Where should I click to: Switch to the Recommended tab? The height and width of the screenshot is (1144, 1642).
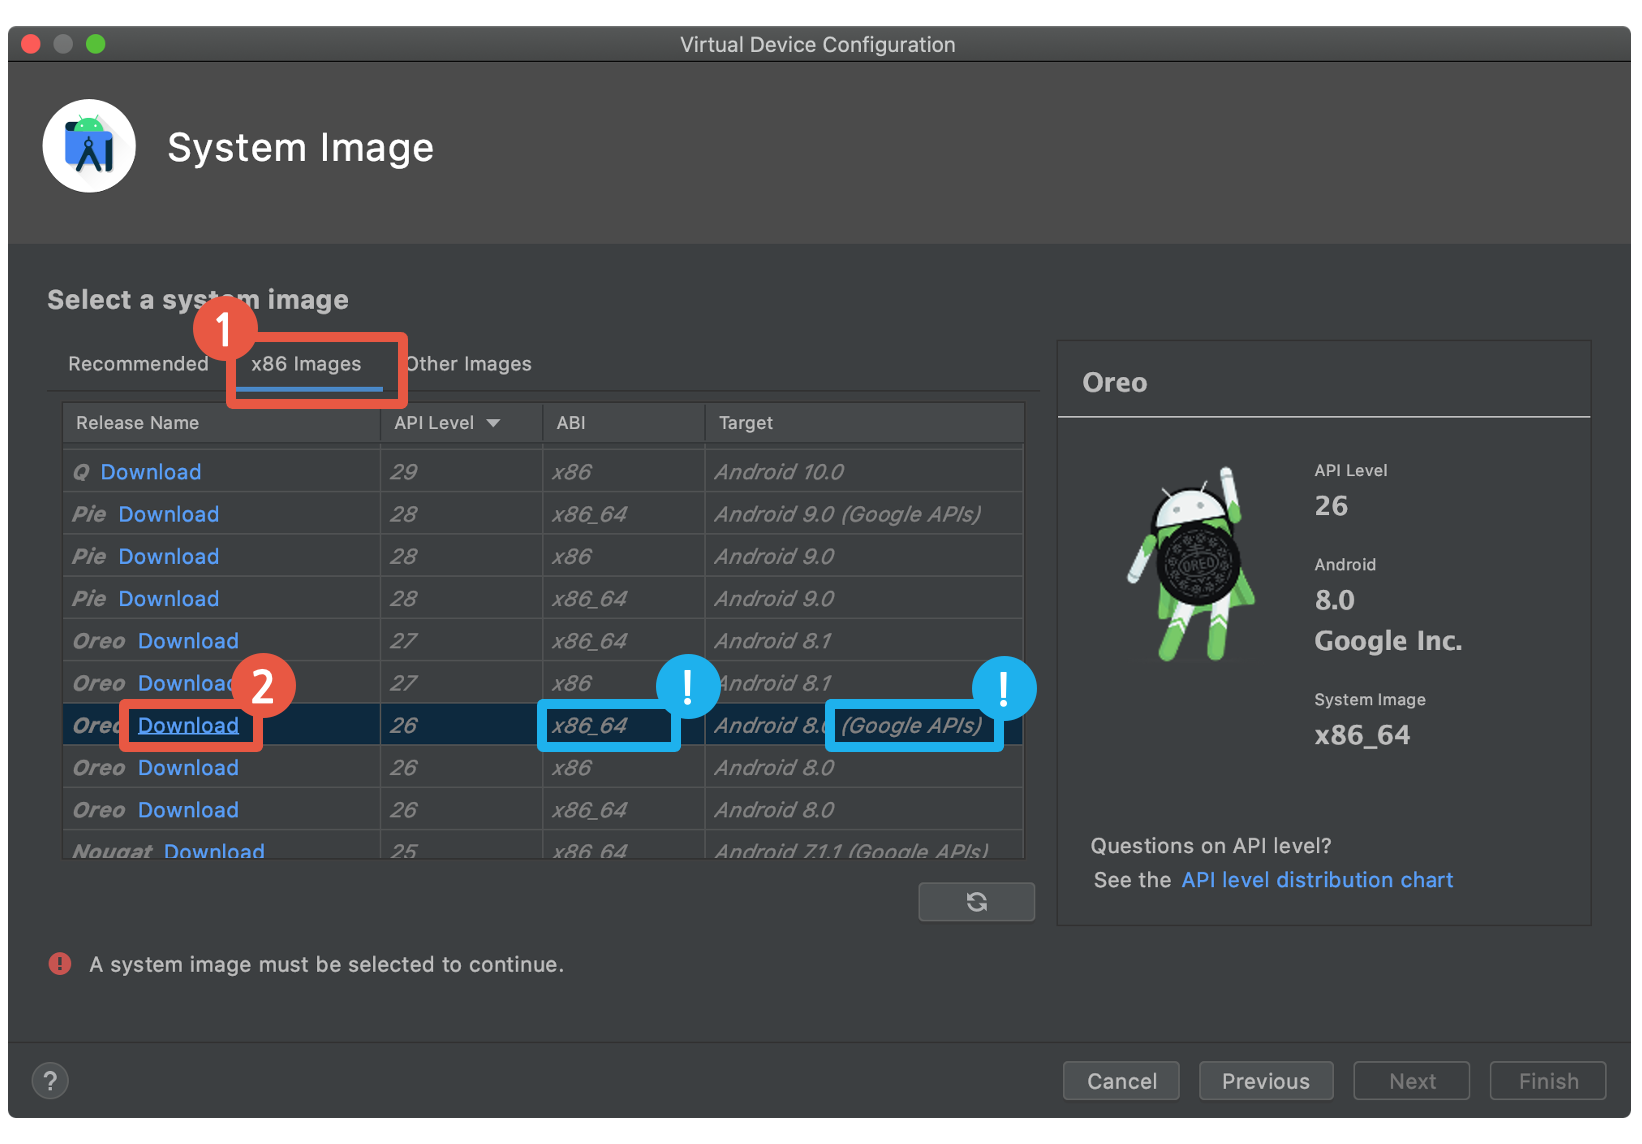pos(138,364)
